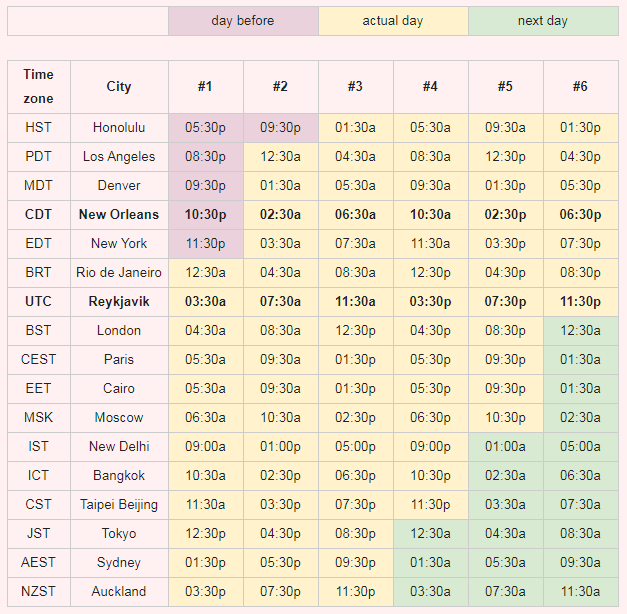This screenshot has width=627, height=614.
Task: Click New Delhi's 01:00a cell in column #5
Action: 506,447
